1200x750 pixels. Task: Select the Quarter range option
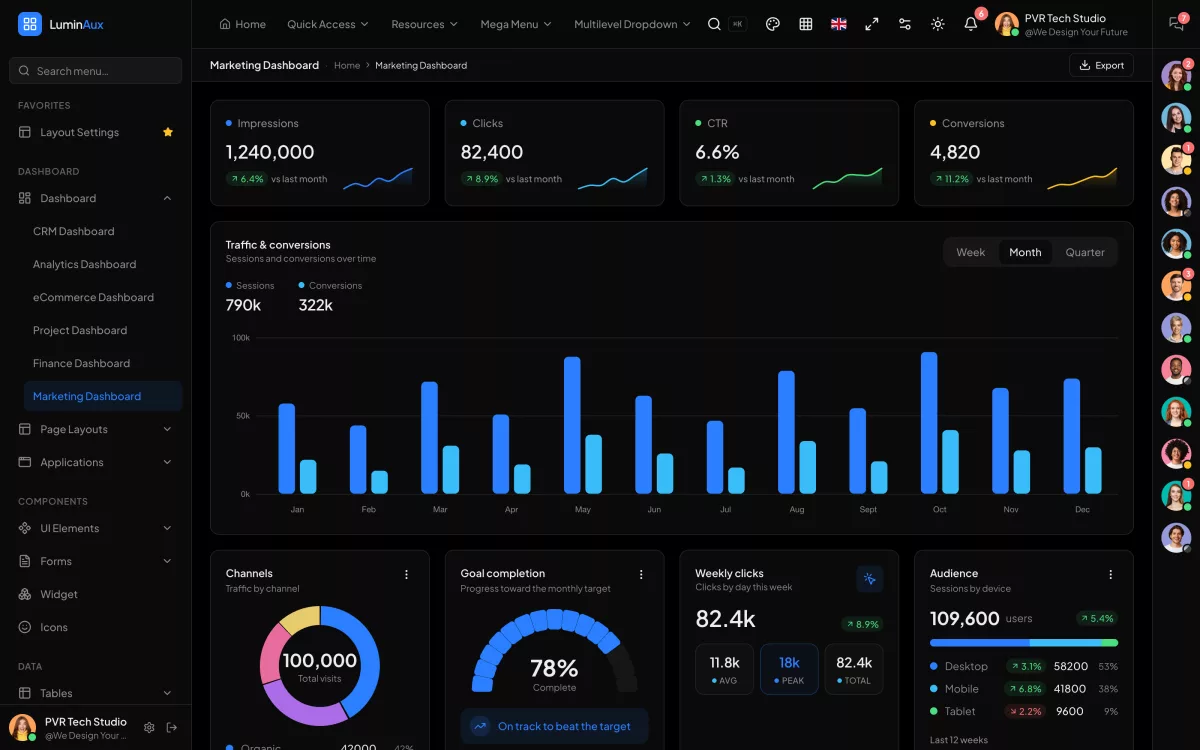click(1085, 252)
